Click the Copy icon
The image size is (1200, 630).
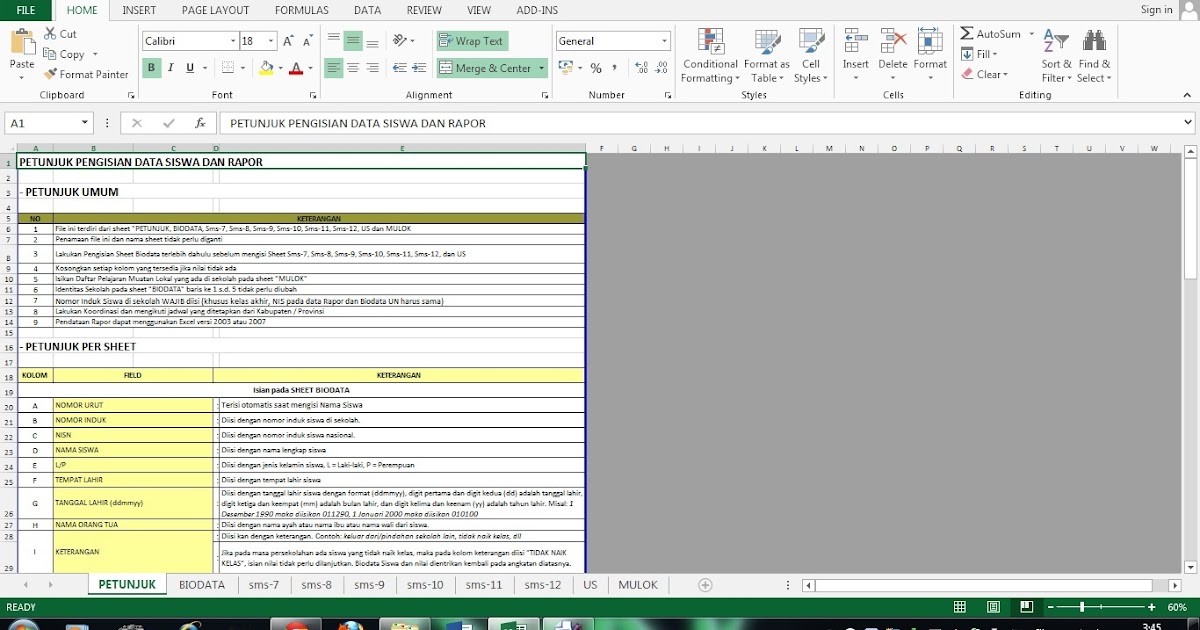pyautogui.click(x=50, y=54)
